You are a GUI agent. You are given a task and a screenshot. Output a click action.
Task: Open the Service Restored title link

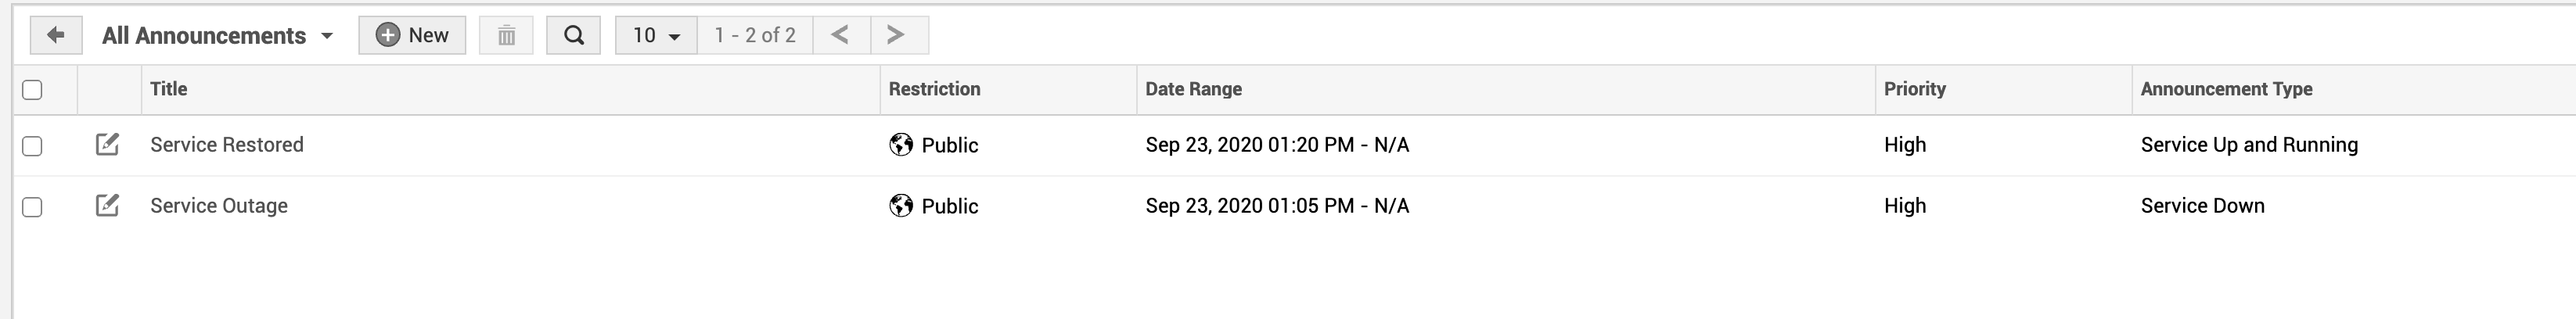click(x=227, y=145)
